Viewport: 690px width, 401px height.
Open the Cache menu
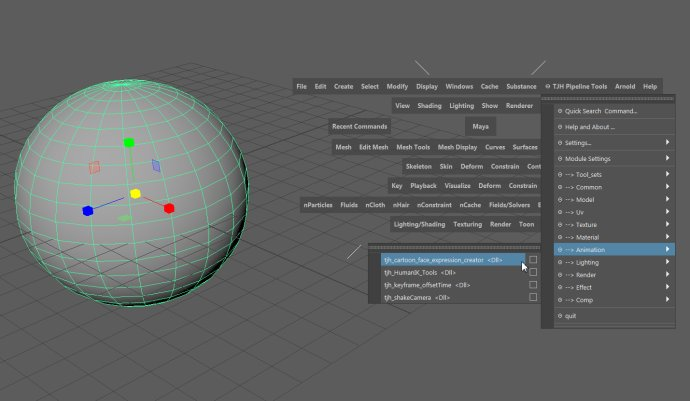[x=489, y=87]
